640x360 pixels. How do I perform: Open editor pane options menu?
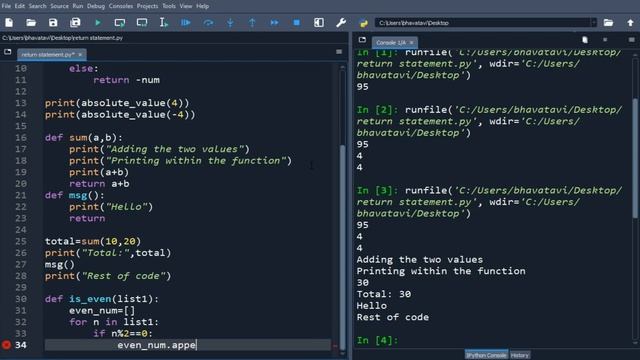click(x=339, y=52)
